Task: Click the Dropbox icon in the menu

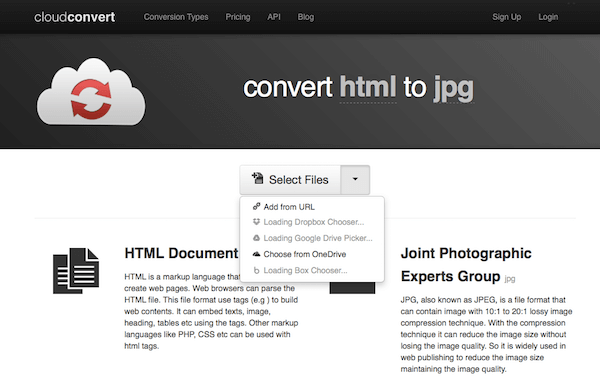Action: coord(256,222)
